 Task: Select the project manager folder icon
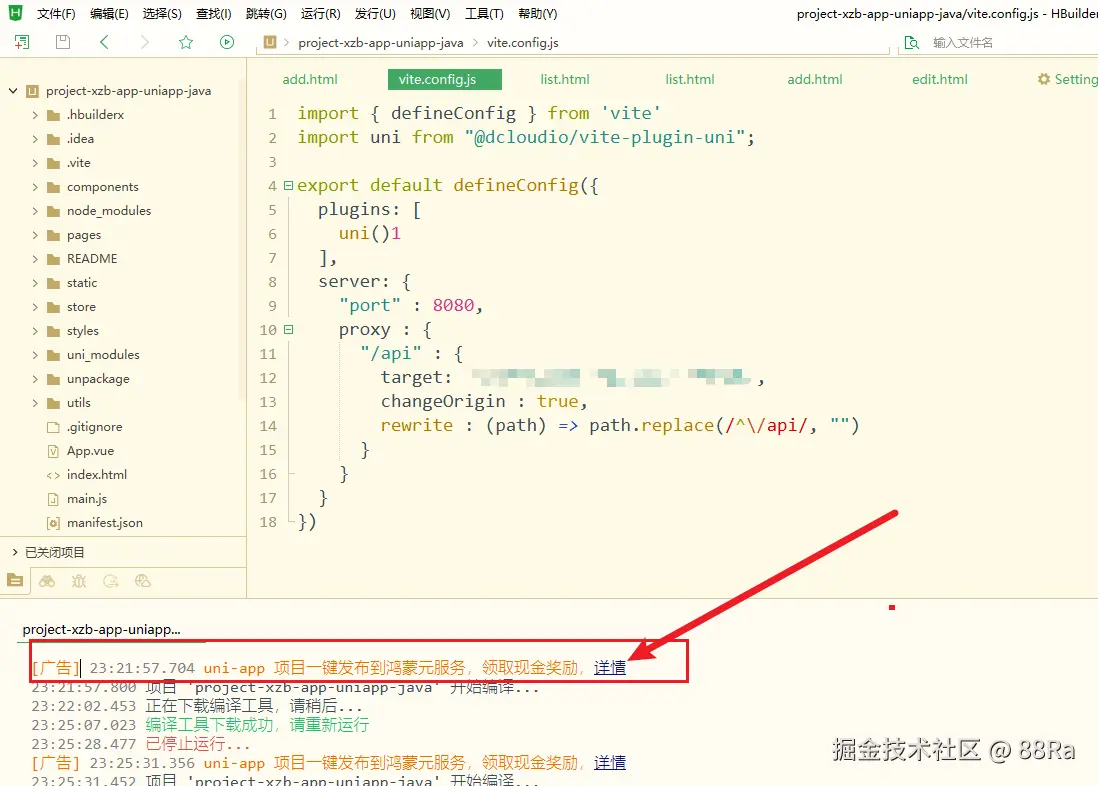coord(15,580)
